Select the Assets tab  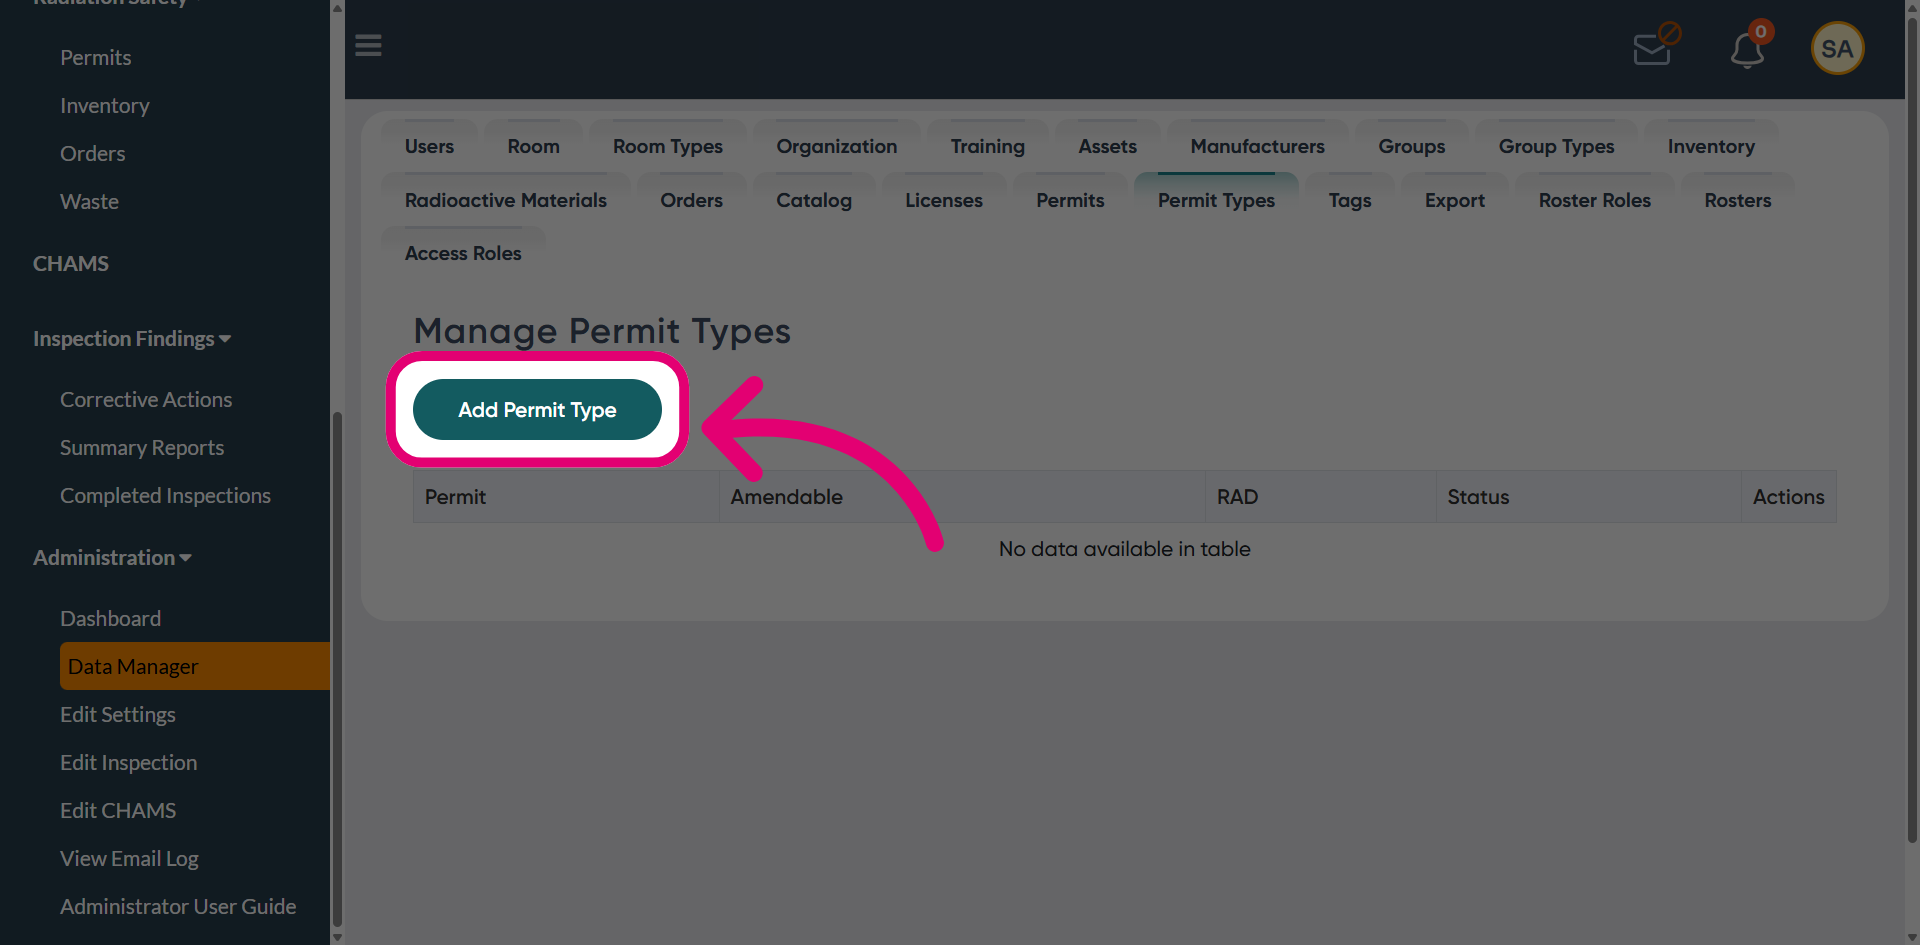point(1107,147)
